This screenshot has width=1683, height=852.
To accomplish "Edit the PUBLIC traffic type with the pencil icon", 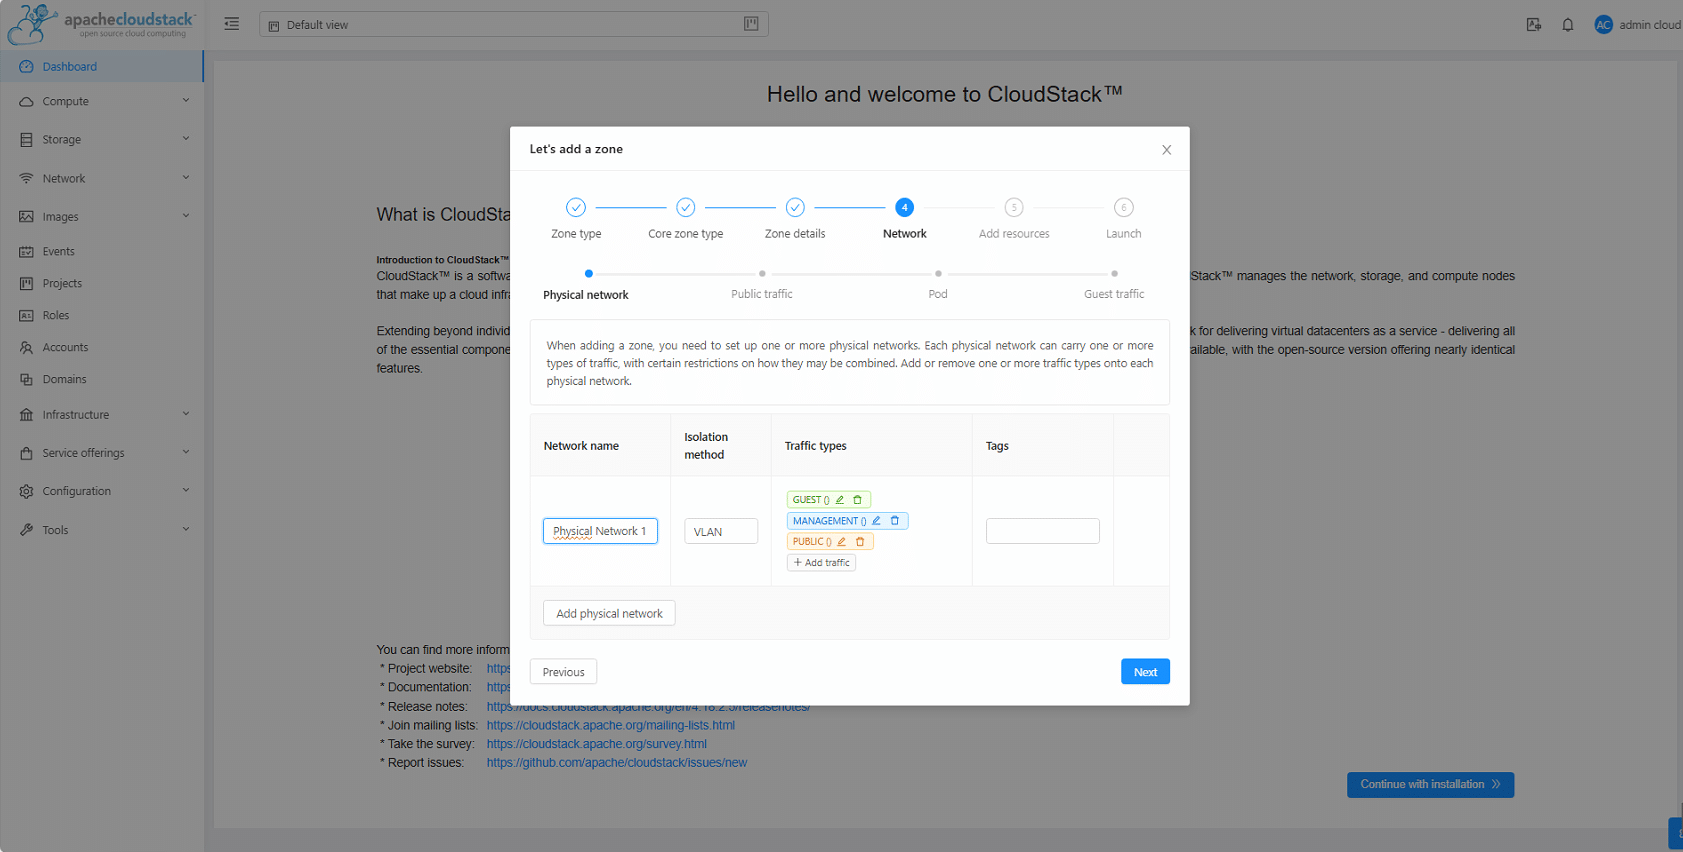I will point(842,542).
